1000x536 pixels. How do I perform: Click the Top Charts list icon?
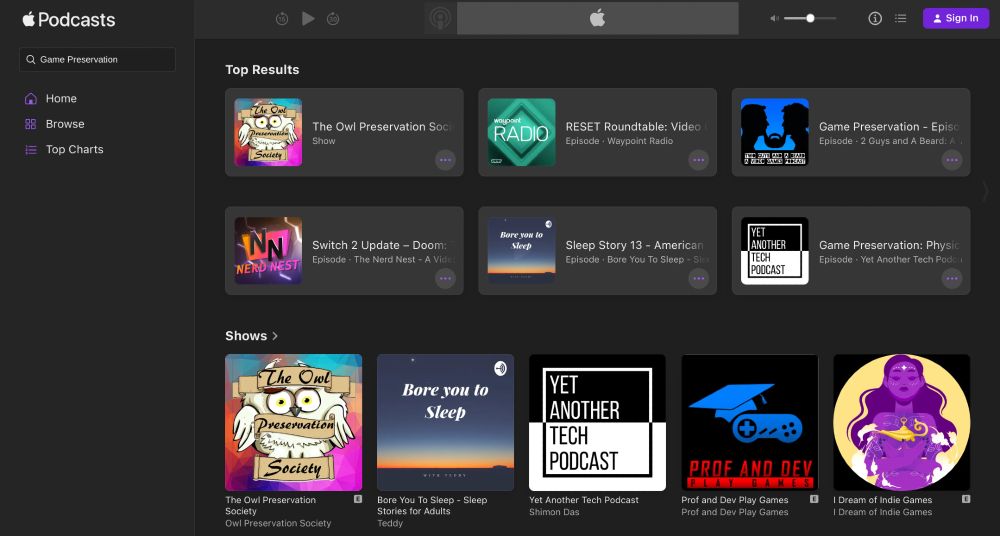point(31,149)
